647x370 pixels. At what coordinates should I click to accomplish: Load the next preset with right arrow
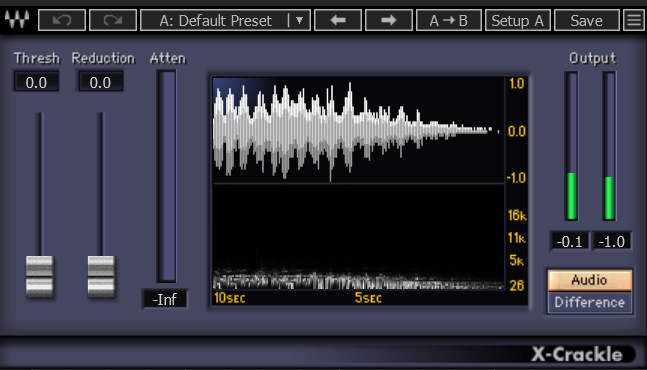click(389, 20)
